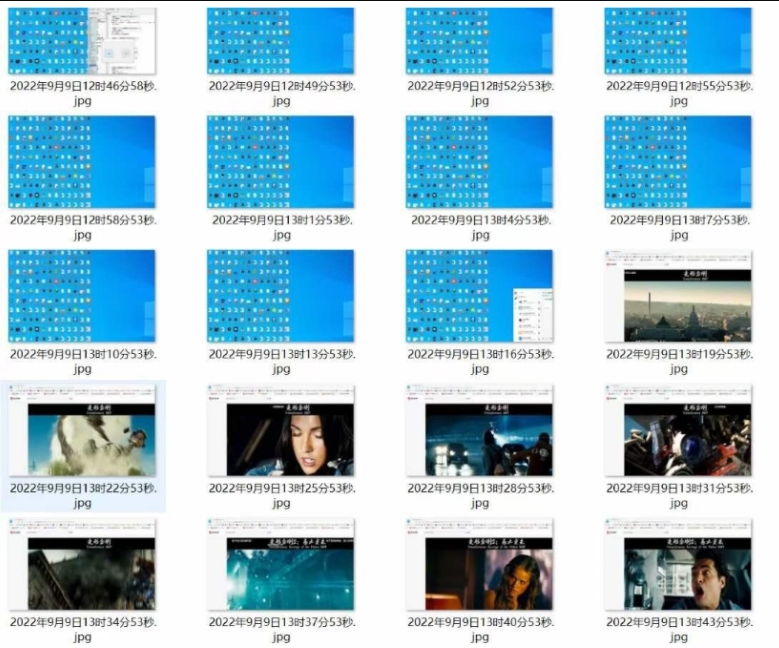Select thumbnail of 2022年9月9日13时22分53秒.jpg
The image size is (779, 648).
point(82,430)
